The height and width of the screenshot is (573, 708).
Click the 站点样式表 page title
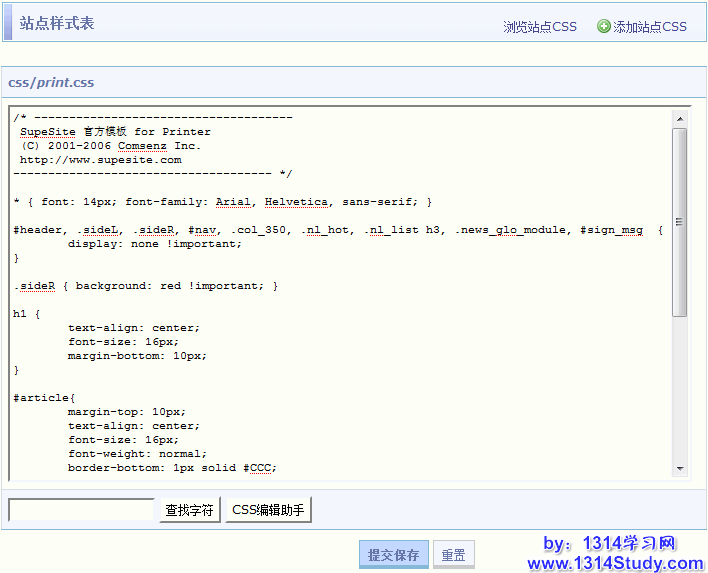click(x=57, y=23)
